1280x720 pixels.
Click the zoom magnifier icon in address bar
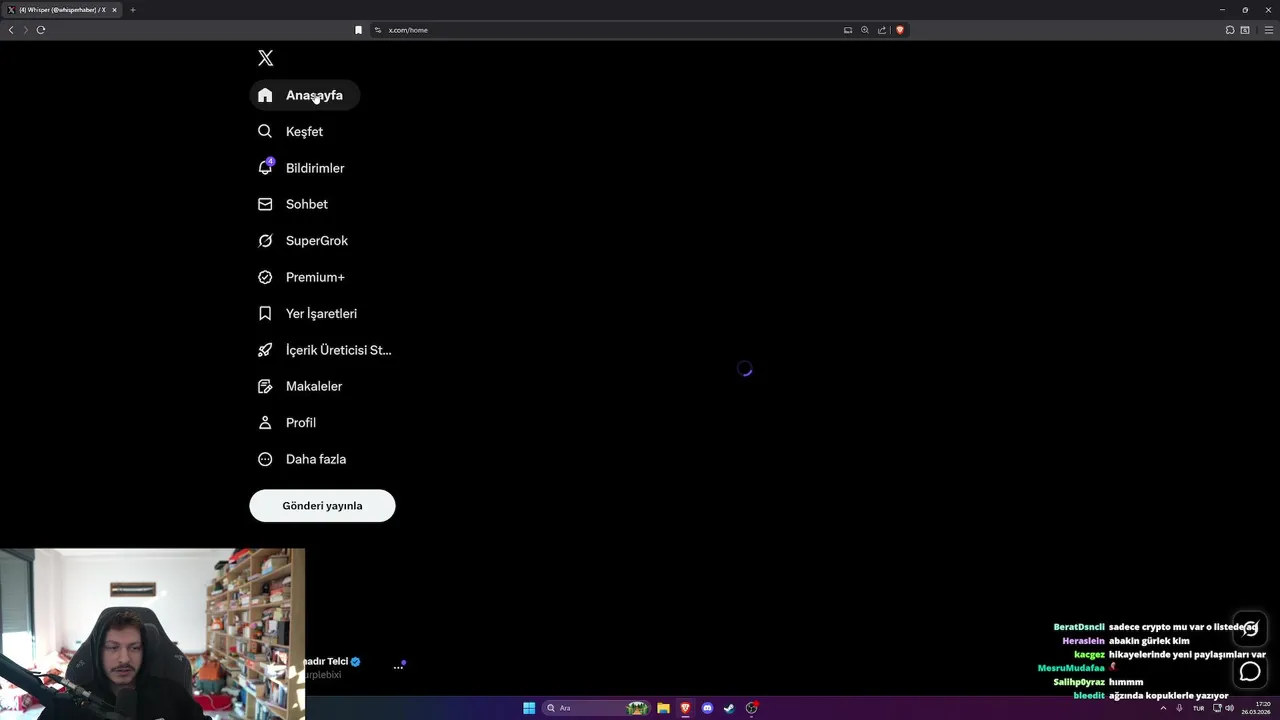tap(865, 30)
